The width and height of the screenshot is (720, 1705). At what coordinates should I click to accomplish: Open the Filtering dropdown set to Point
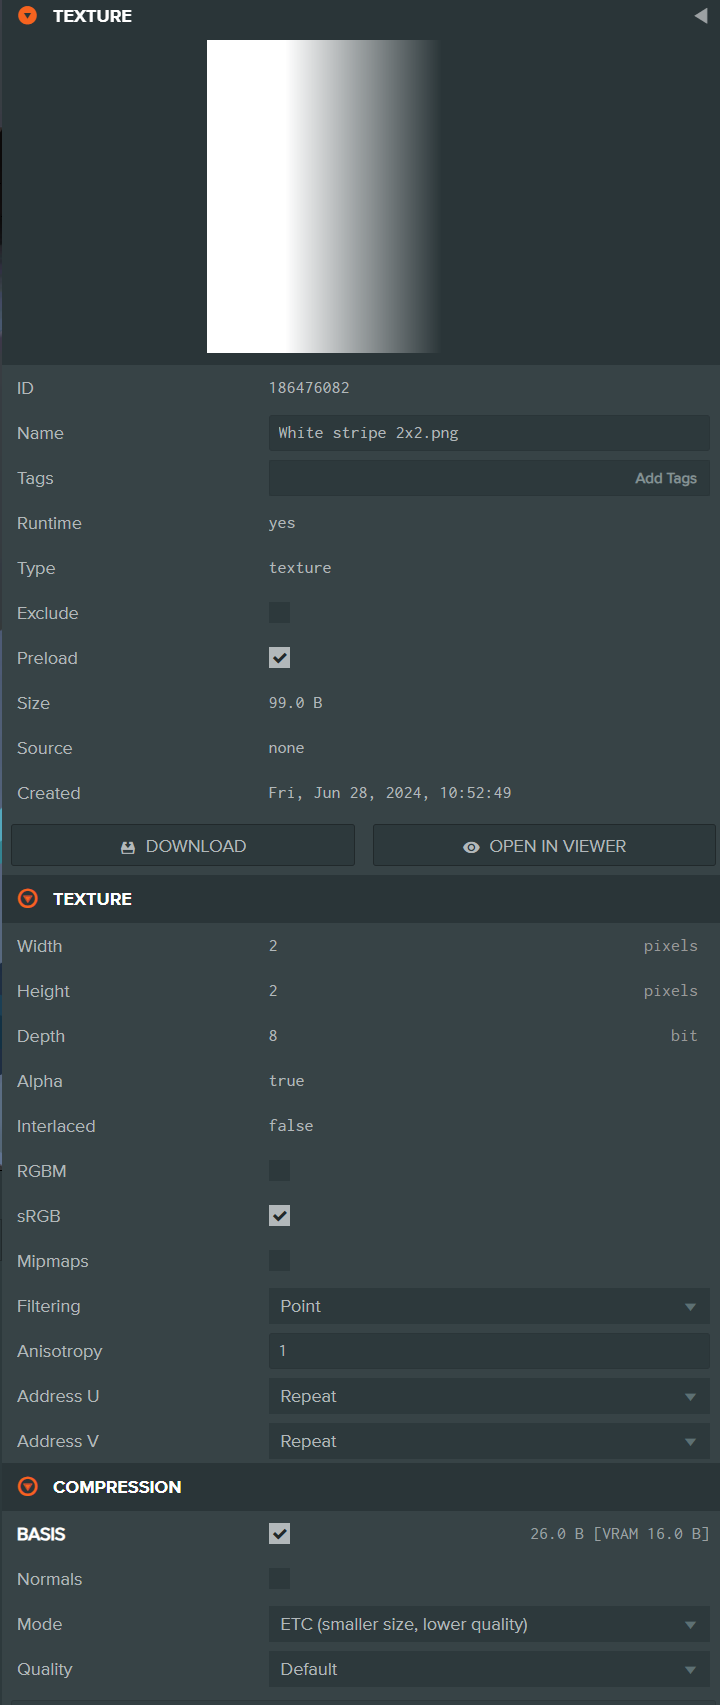click(x=489, y=1306)
